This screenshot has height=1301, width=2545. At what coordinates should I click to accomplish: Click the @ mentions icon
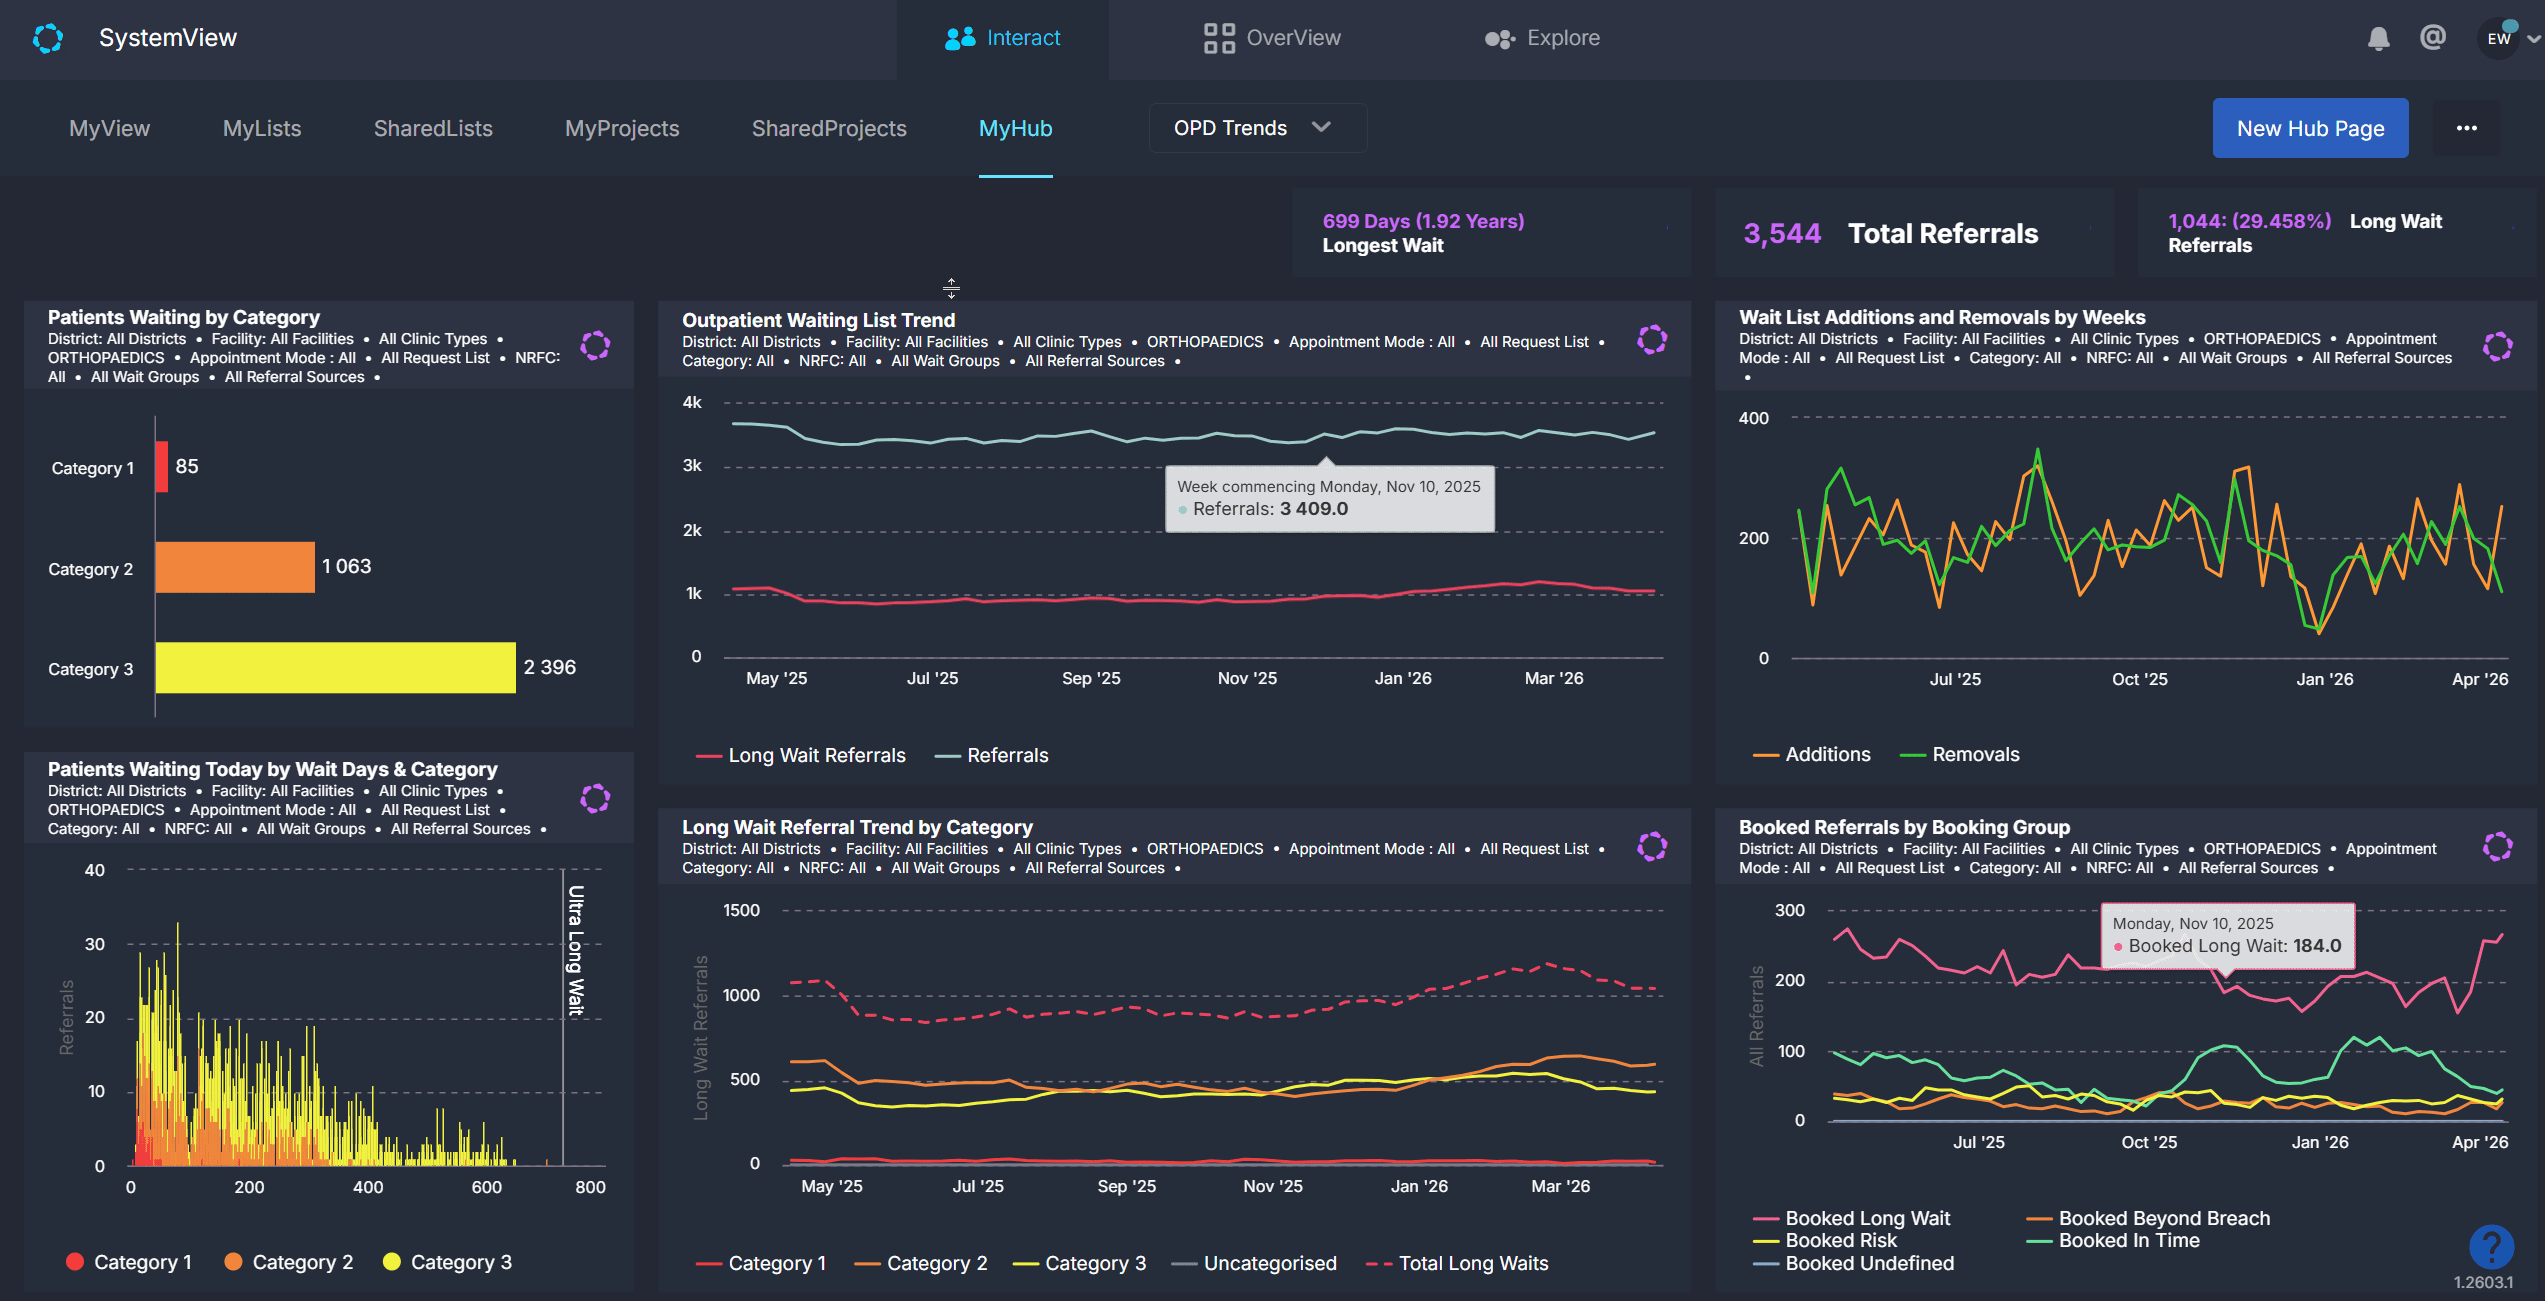pyautogui.click(x=2432, y=38)
